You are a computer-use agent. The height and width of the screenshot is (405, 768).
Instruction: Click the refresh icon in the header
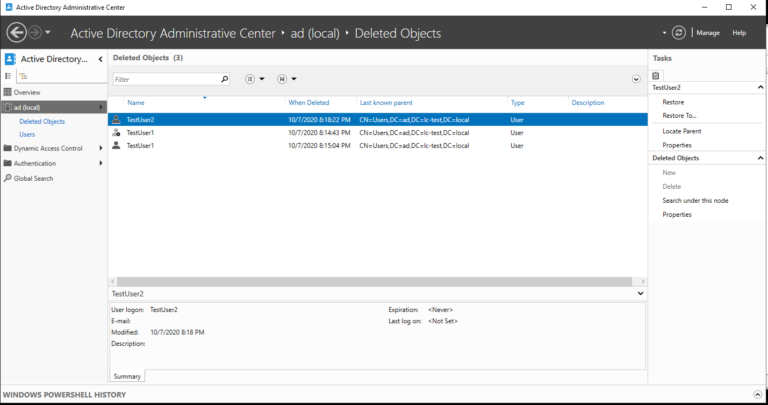pyautogui.click(x=678, y=33)
